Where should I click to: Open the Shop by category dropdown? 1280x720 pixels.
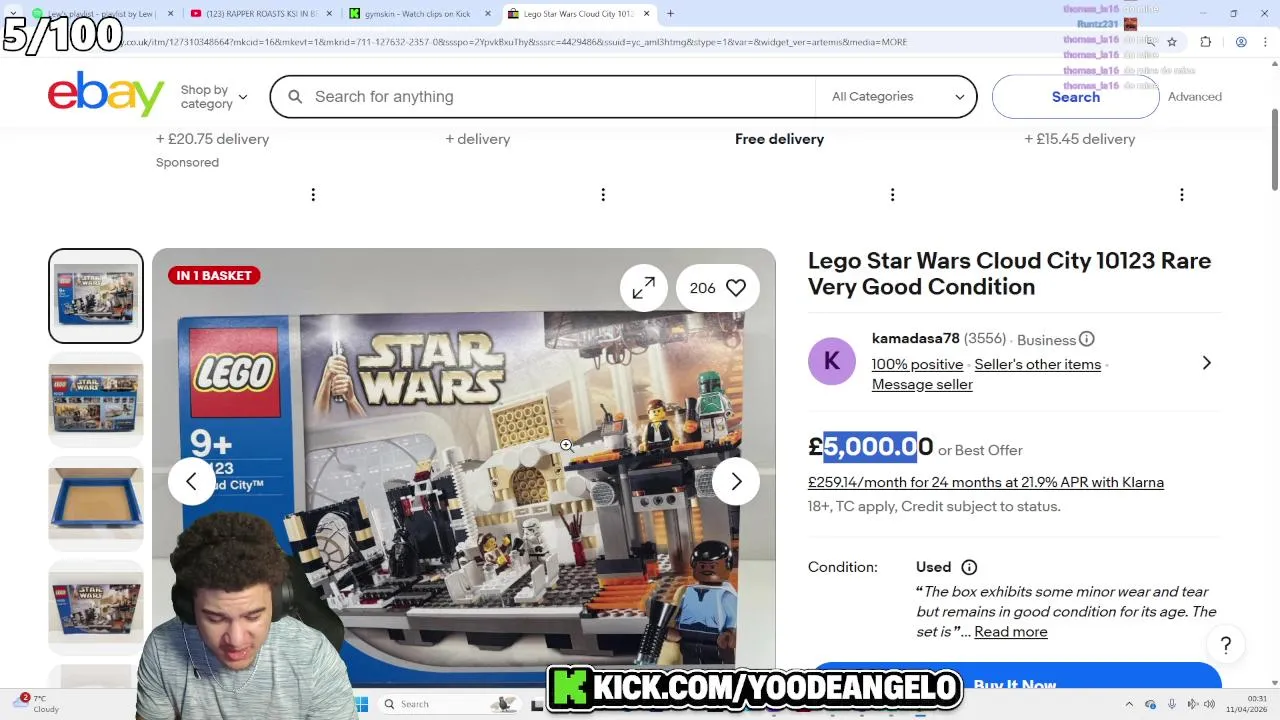point(213,97)
